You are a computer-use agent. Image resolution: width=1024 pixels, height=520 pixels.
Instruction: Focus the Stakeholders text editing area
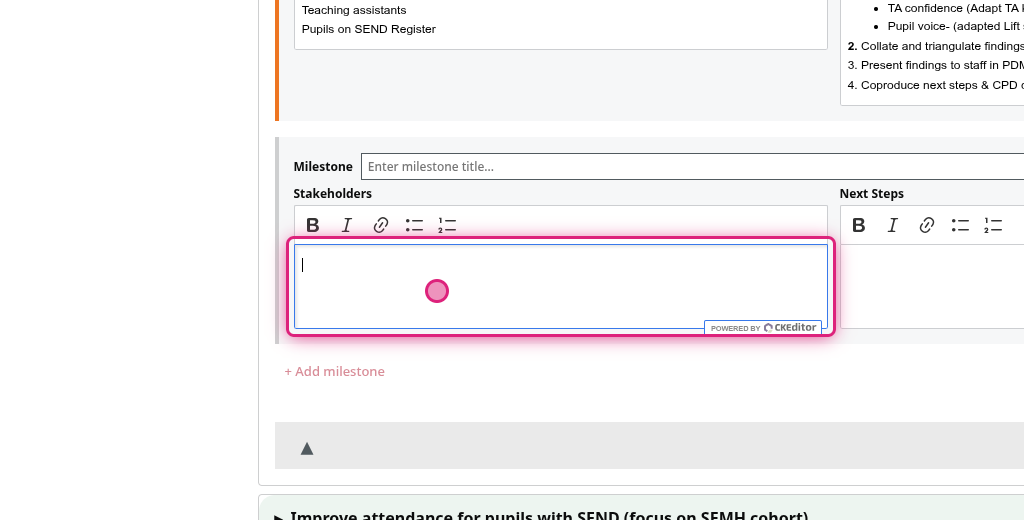click(561, 286)
